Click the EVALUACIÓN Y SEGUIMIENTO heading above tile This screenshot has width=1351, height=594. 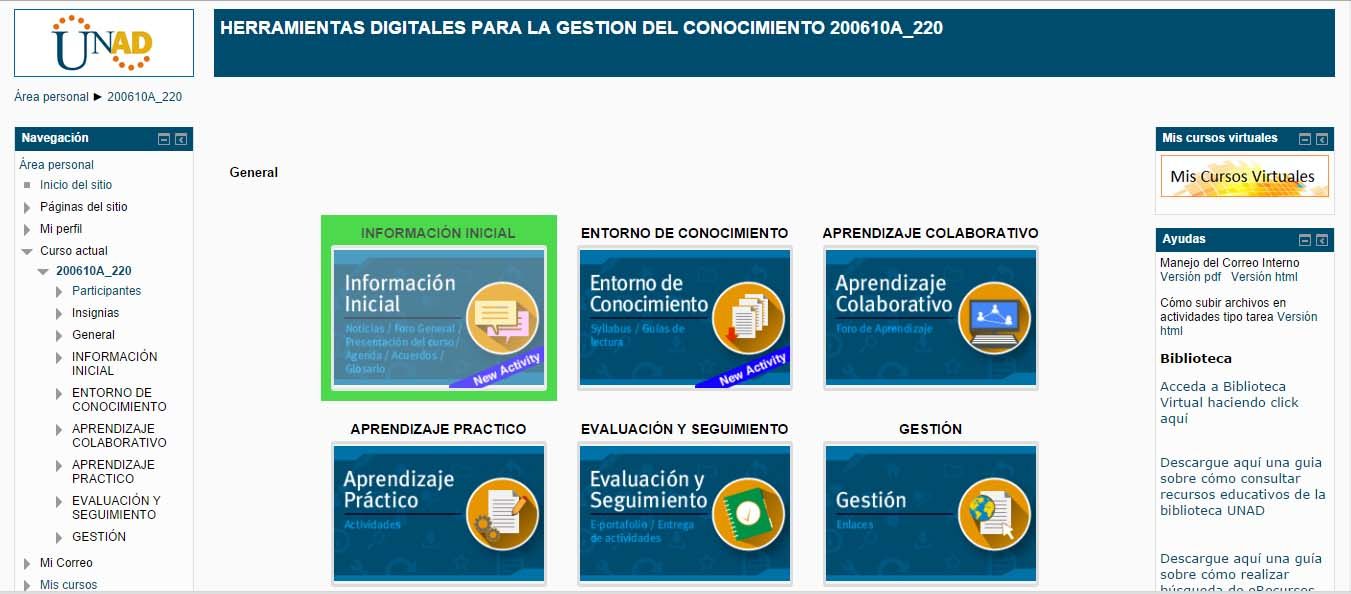click(x=684, y=429)
